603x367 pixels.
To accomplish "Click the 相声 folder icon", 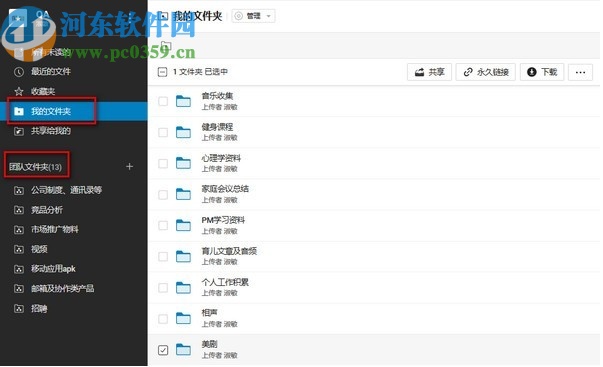I will (x=183, y=319).
